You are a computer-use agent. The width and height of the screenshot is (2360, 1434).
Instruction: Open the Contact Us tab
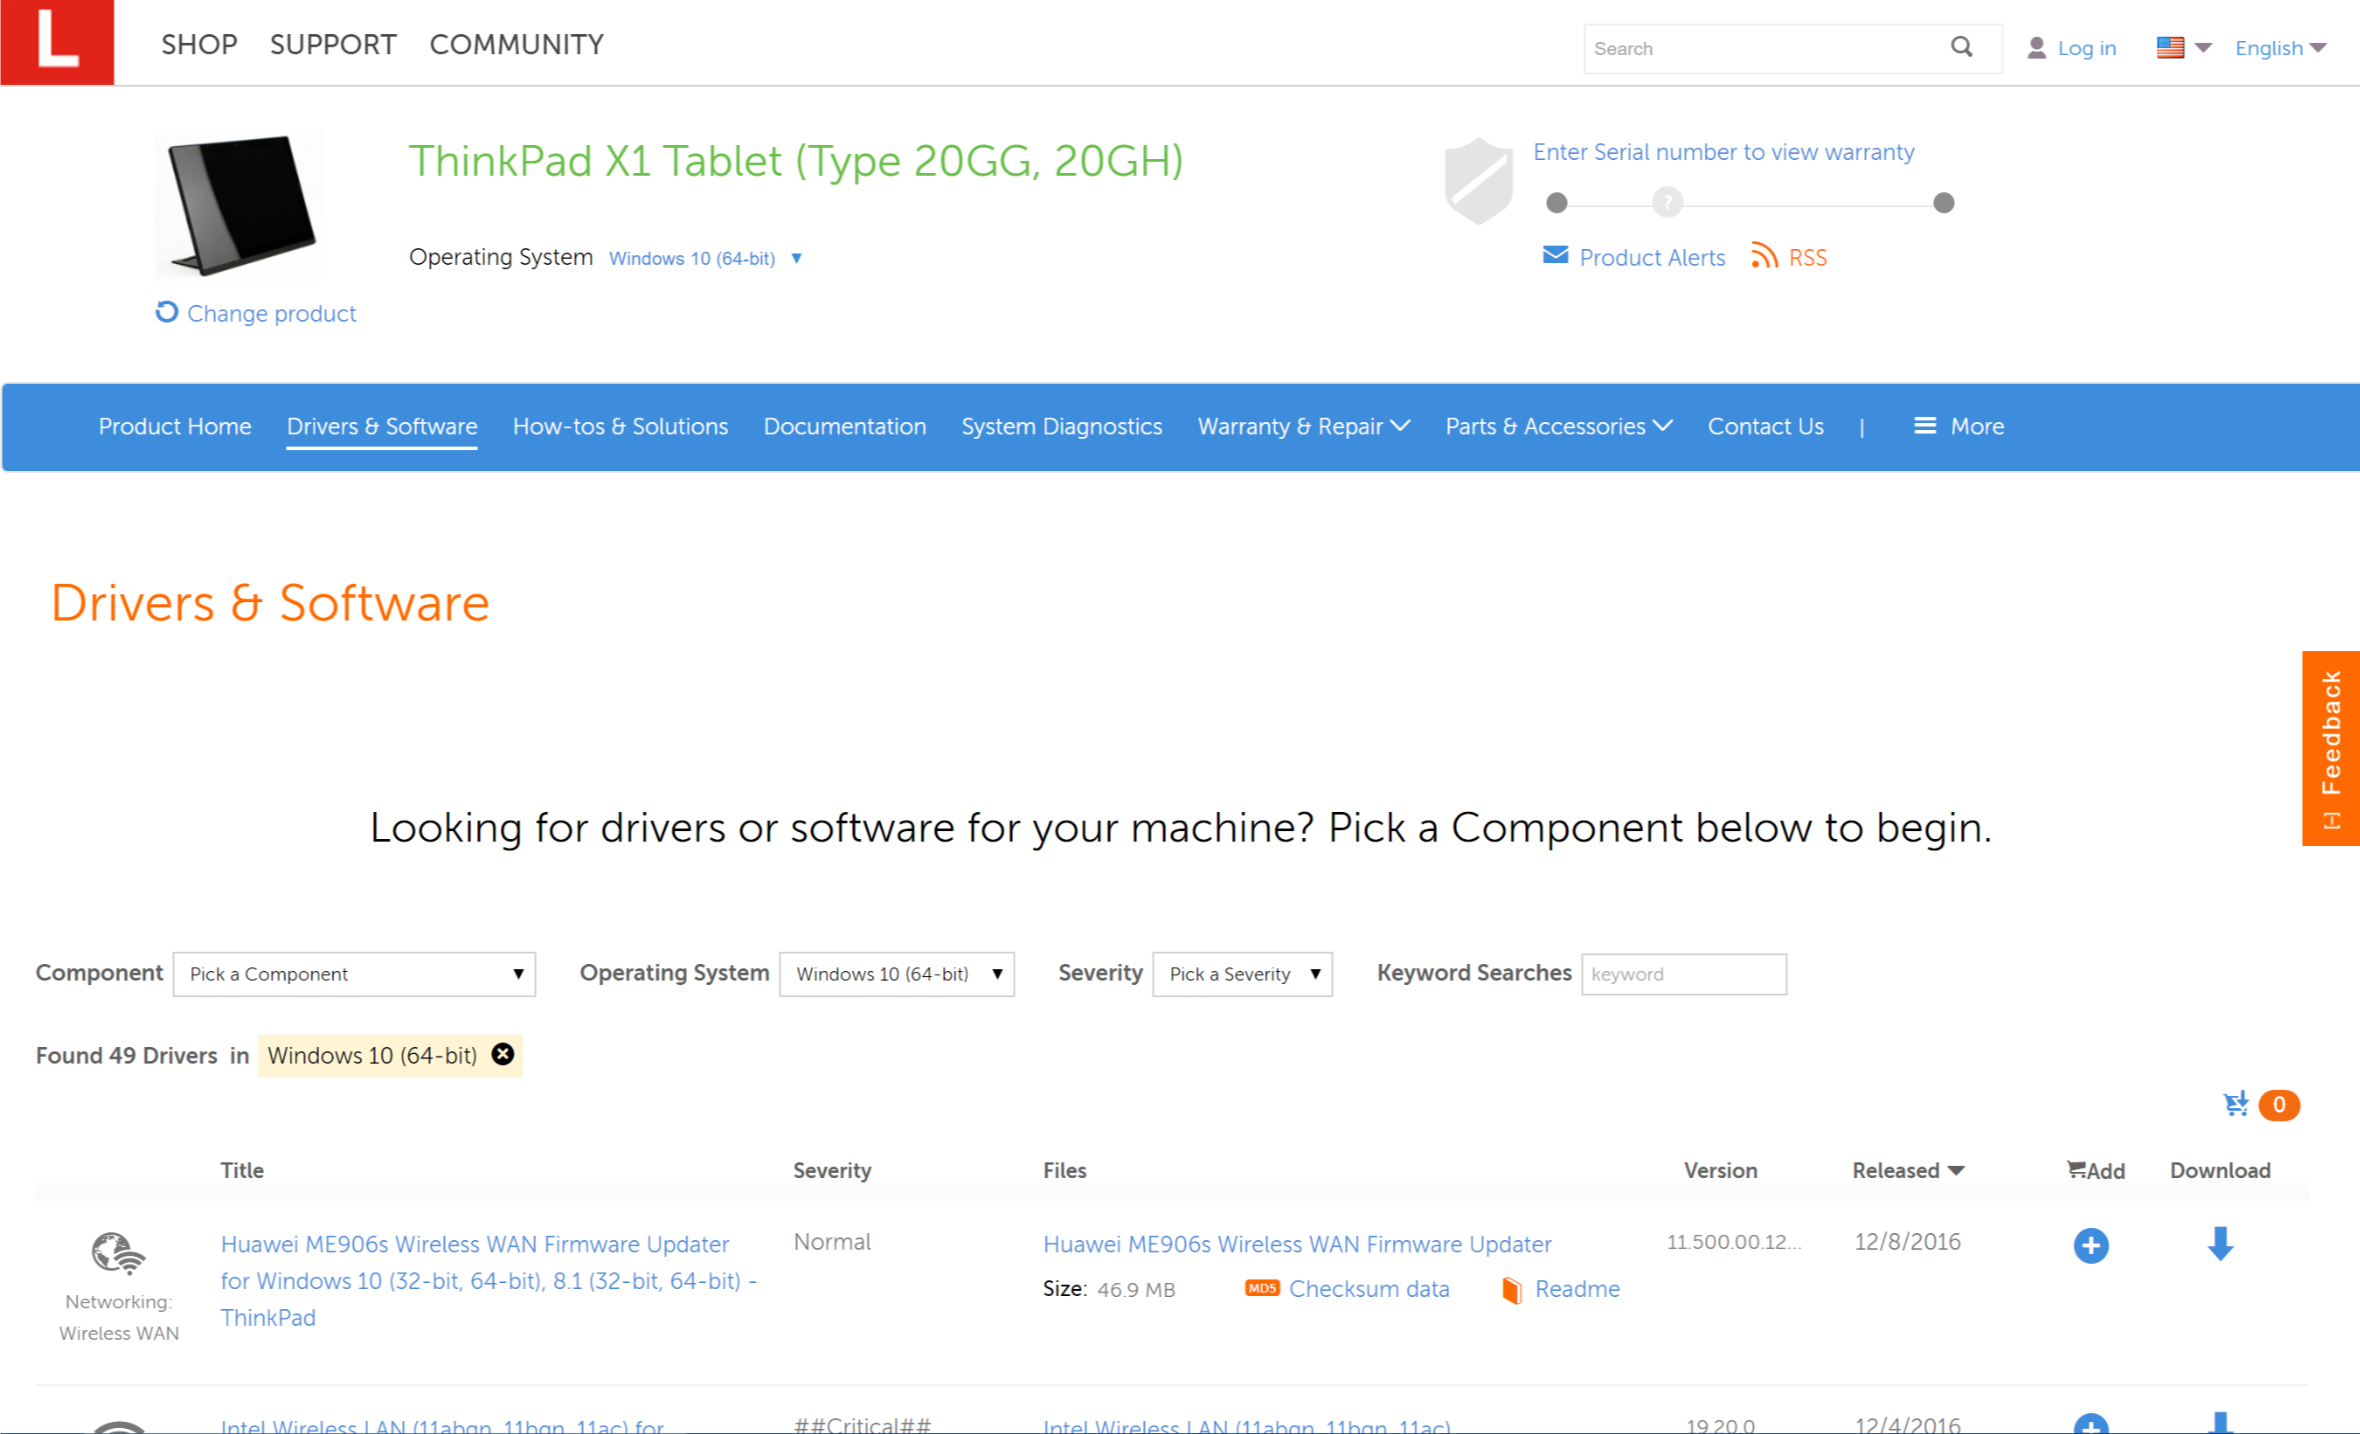click(x=1766, y=426)
